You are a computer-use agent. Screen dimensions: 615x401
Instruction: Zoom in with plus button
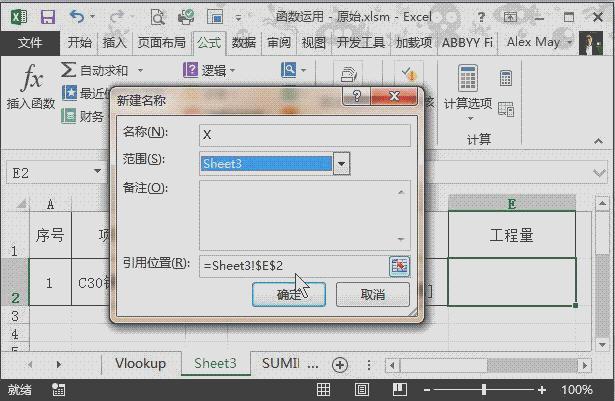tap(542, 390)
